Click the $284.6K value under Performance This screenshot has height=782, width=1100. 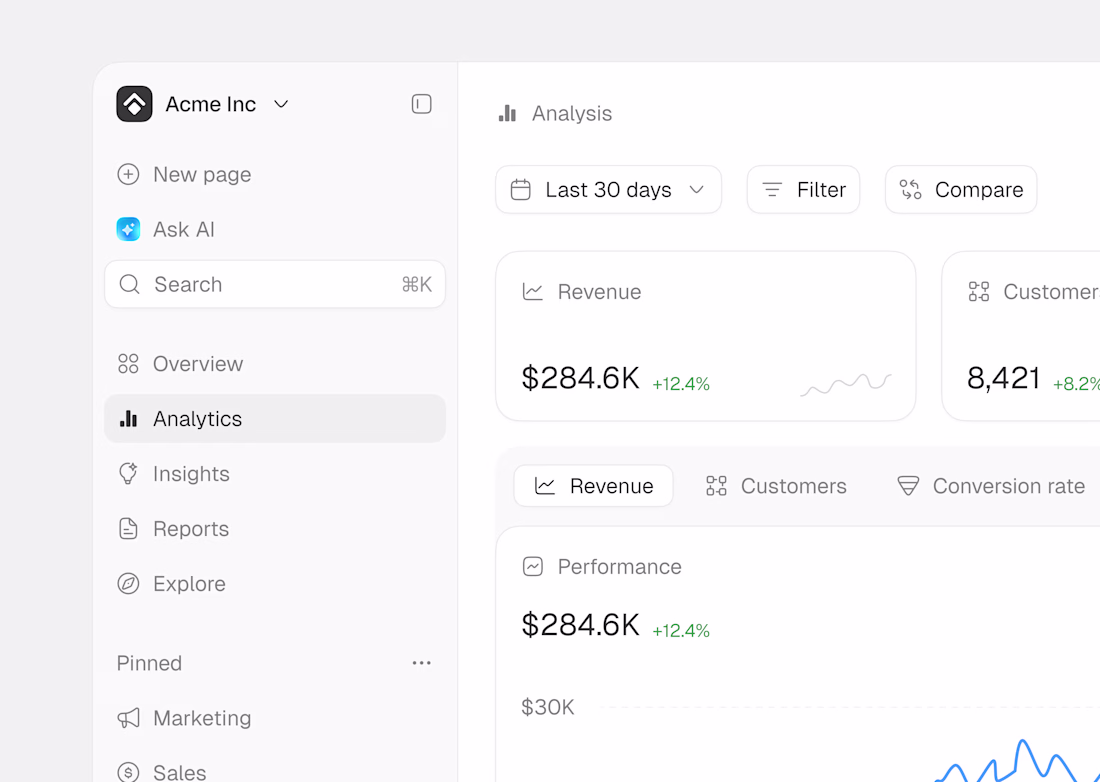coord(580,624)
